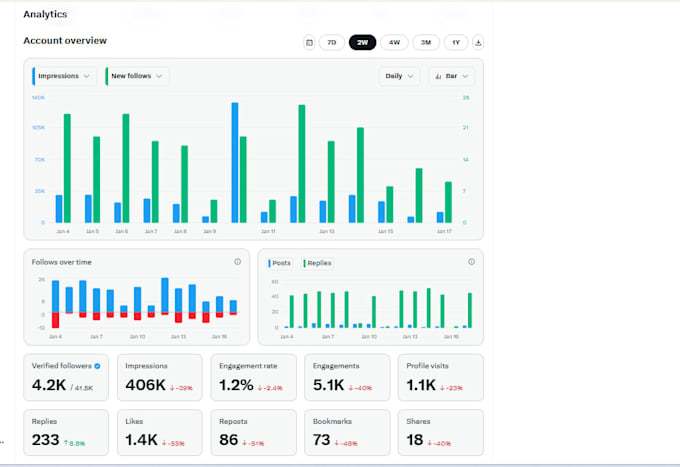
Task: Open the New follows metric dropdown
Action: click(x=137, y=76)
